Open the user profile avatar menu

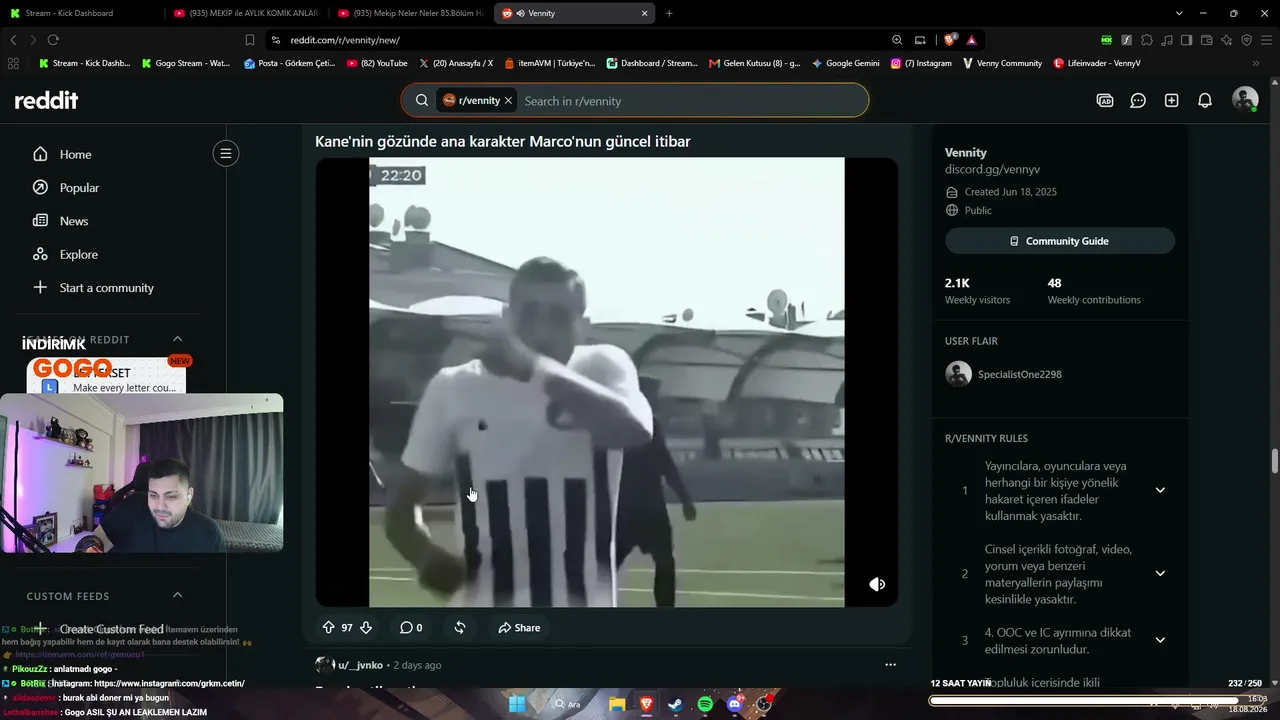tap(1245, 100)
